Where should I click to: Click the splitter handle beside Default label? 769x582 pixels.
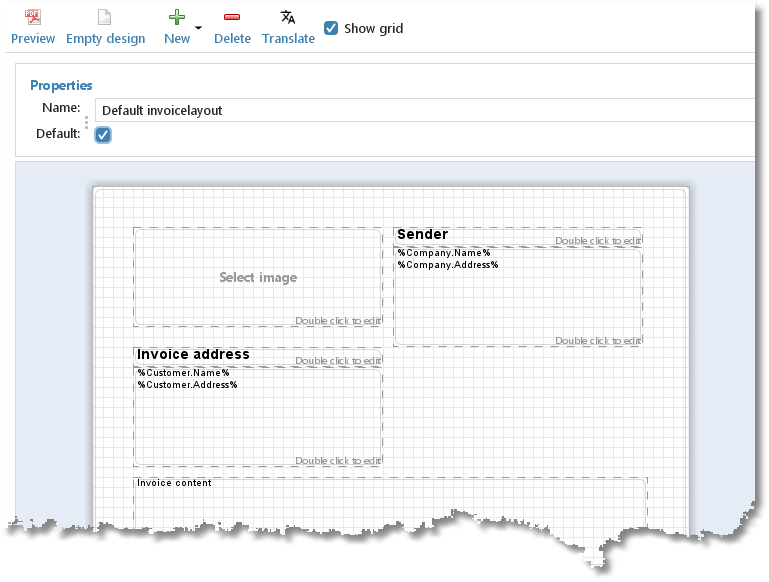(x=86, y=122)
